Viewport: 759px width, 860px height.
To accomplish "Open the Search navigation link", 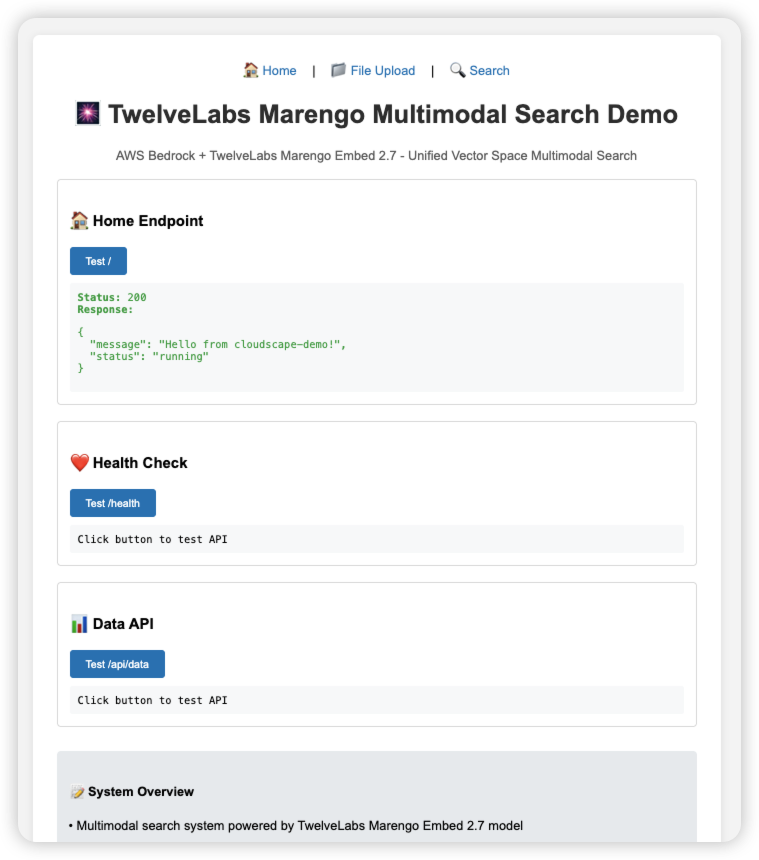I will point(489,71).
